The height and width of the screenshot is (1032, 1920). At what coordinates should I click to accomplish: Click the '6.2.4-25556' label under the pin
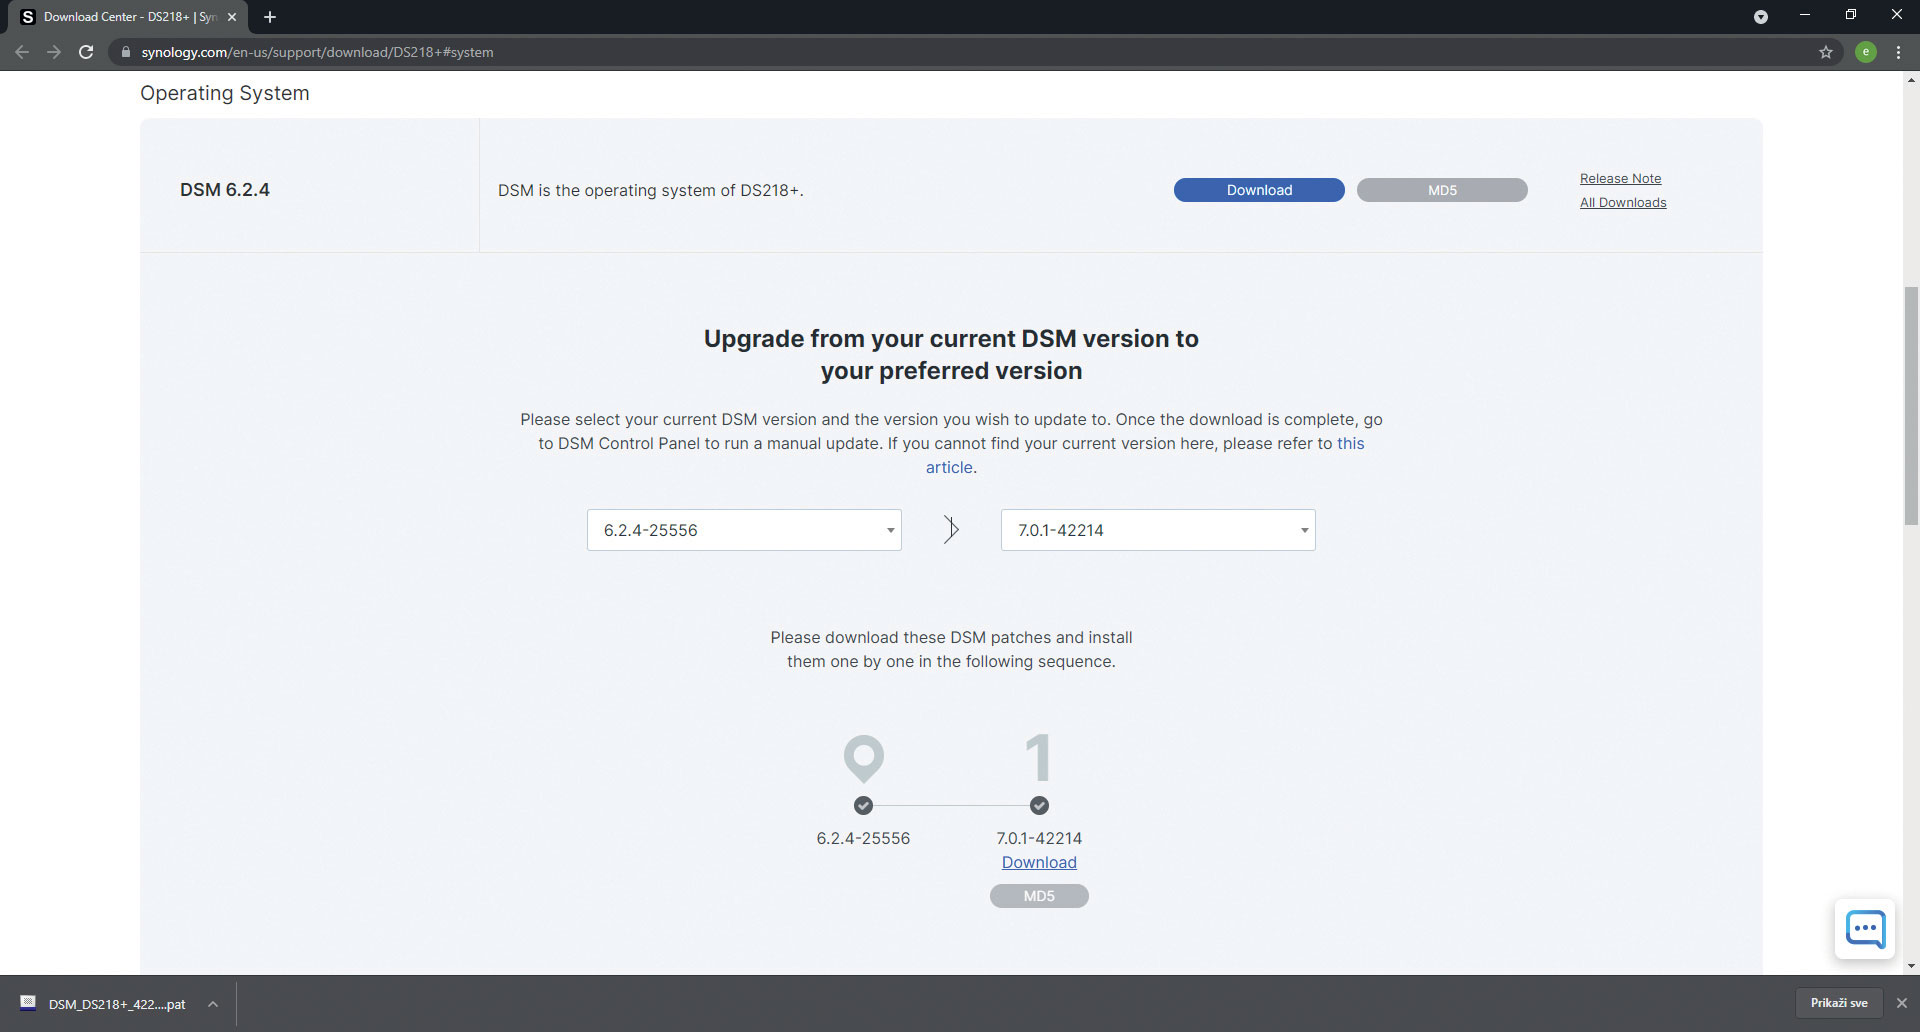coord(863,838)
